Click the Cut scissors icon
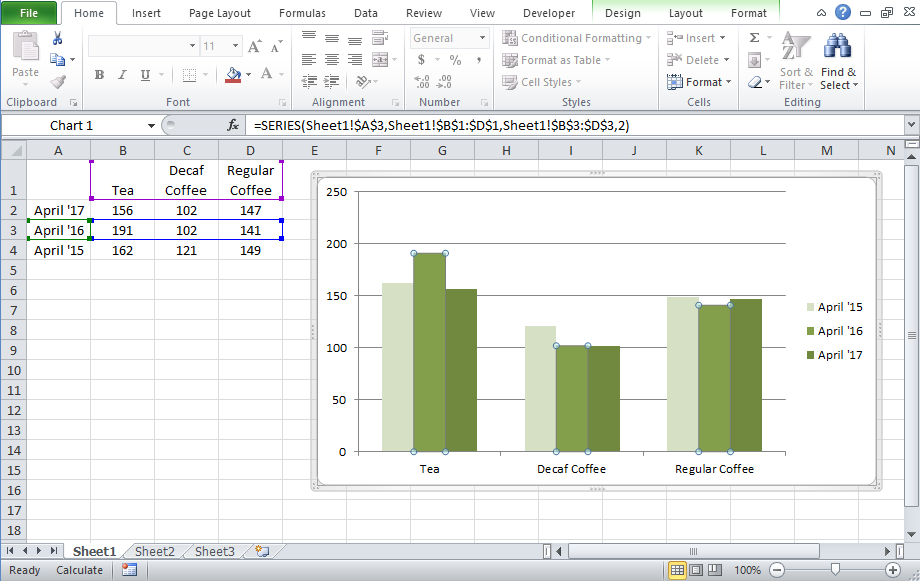This screenshot has width=920, height=581. [58, 39]
